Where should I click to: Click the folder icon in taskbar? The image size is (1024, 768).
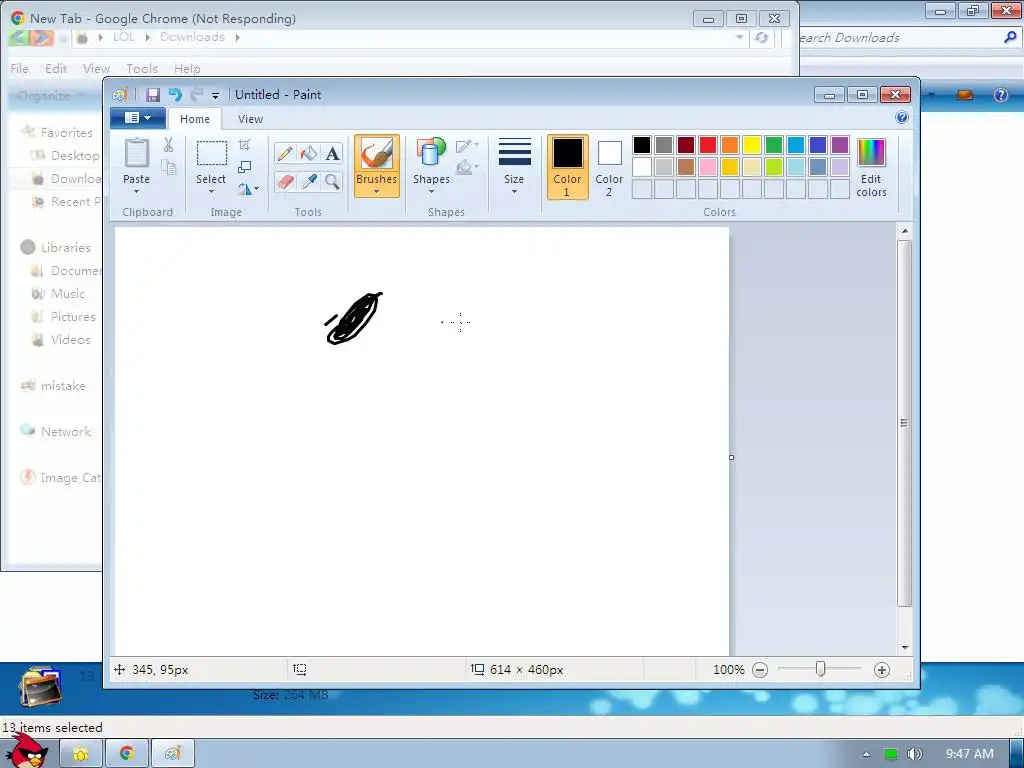[81, 754]
